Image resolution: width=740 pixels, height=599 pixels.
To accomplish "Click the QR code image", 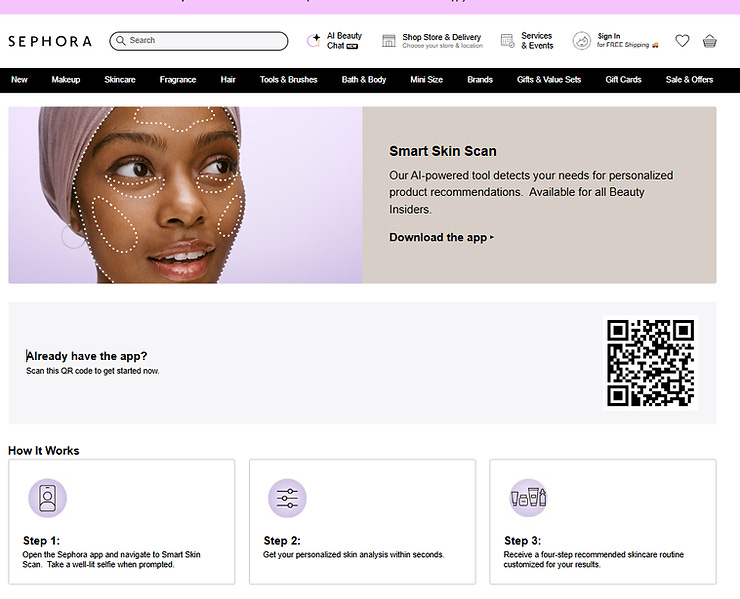I will pyautogui.click(x=650, y=363).
